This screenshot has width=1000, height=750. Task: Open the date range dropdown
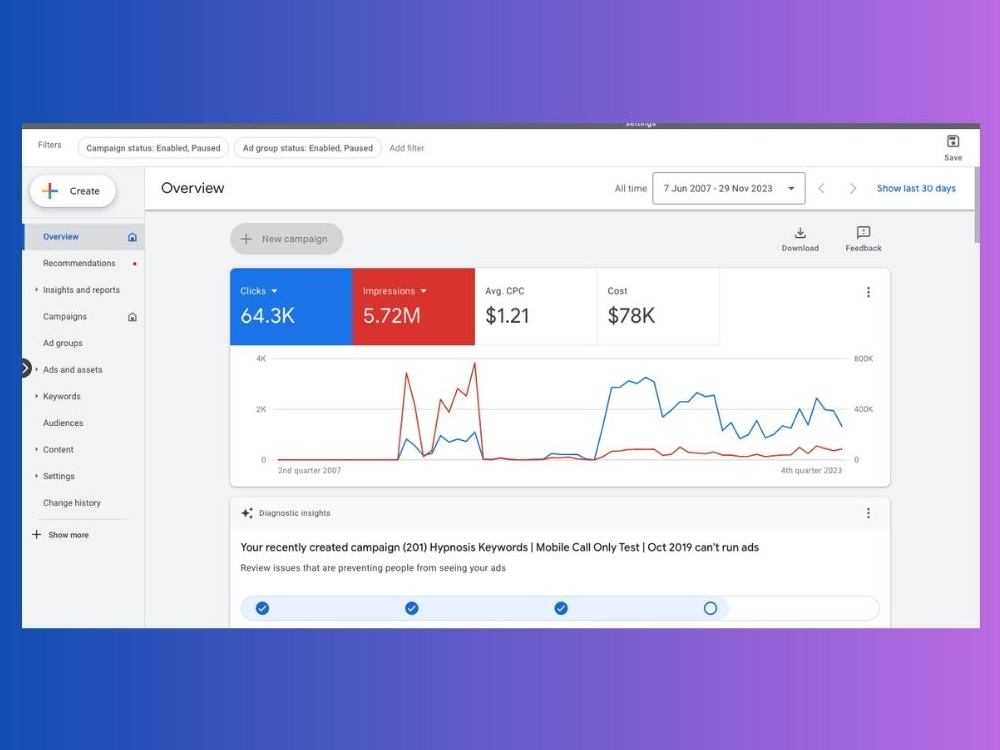728,188
